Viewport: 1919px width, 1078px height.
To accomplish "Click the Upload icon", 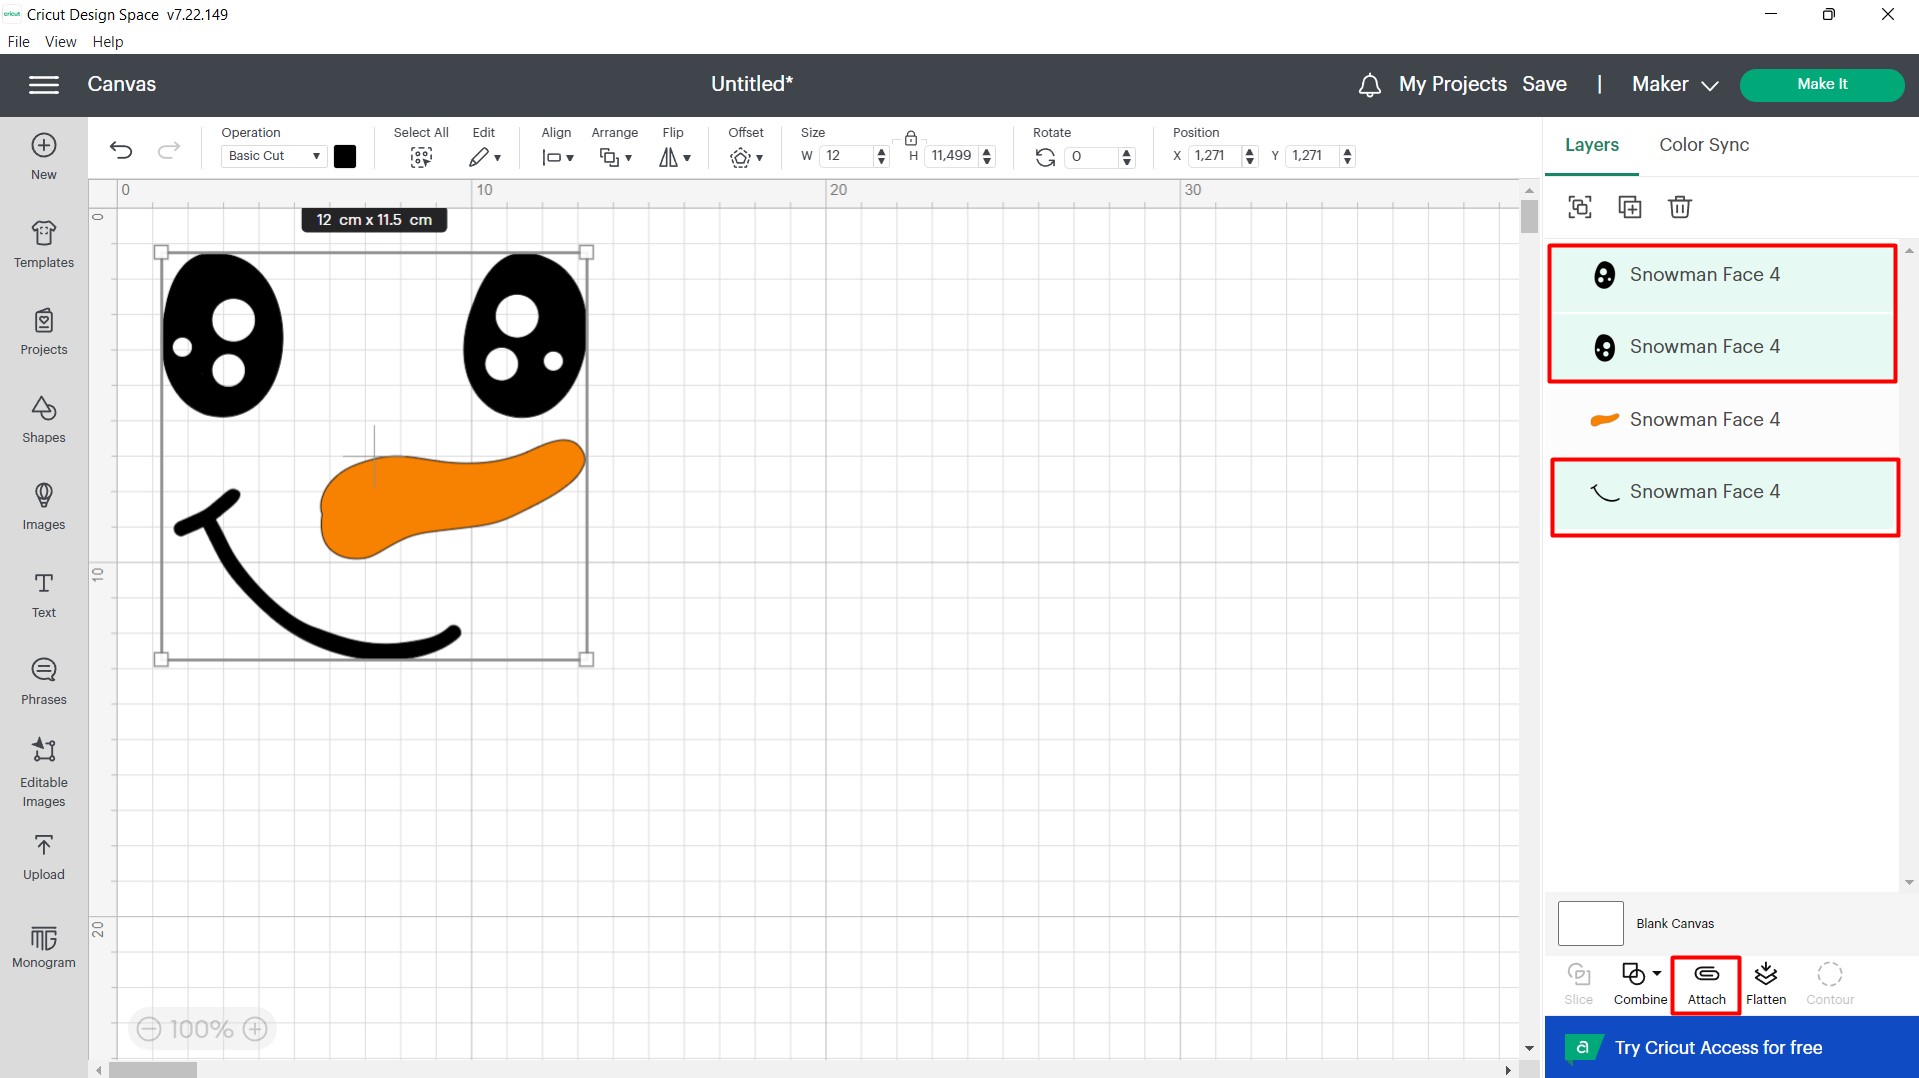I will [44, 857].
